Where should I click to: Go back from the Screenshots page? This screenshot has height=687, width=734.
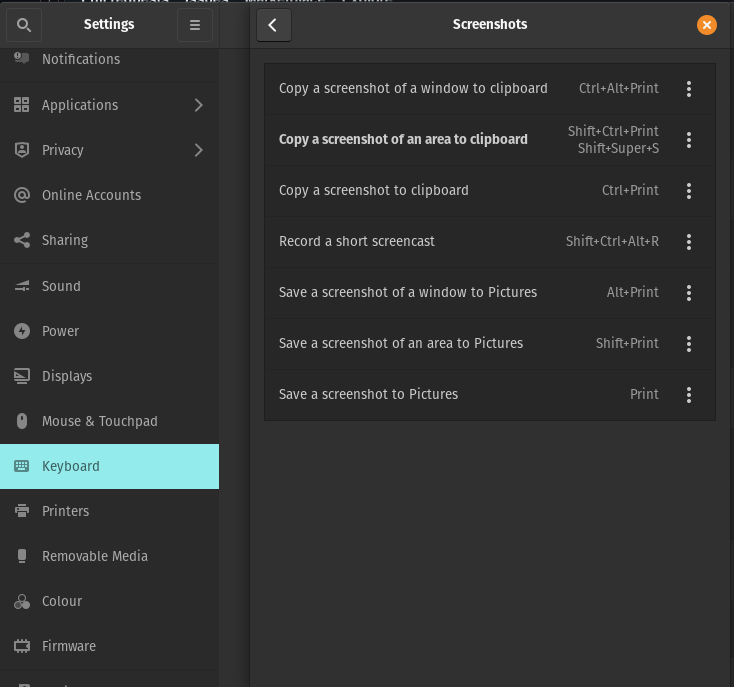click(x=274, y=25)
